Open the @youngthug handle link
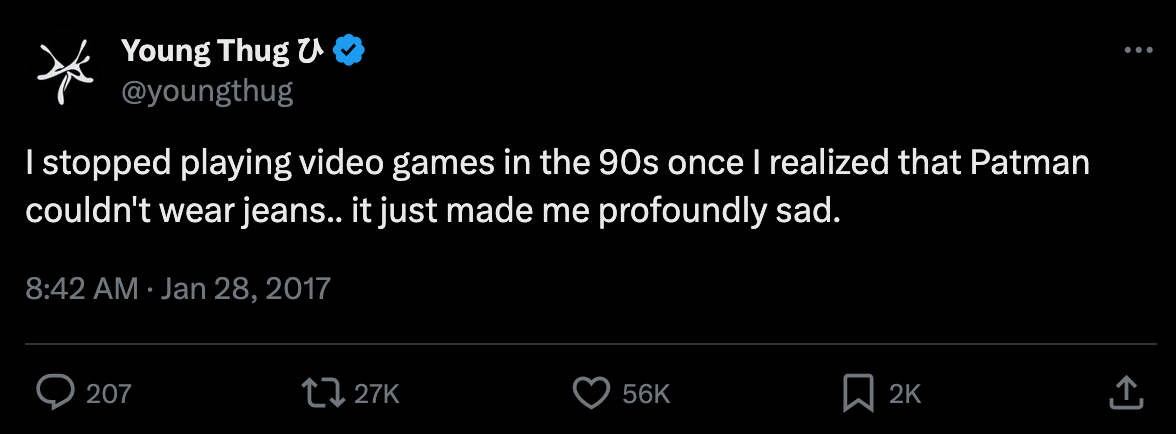This screenshot has height=434, width=1176. coord(207,92)
